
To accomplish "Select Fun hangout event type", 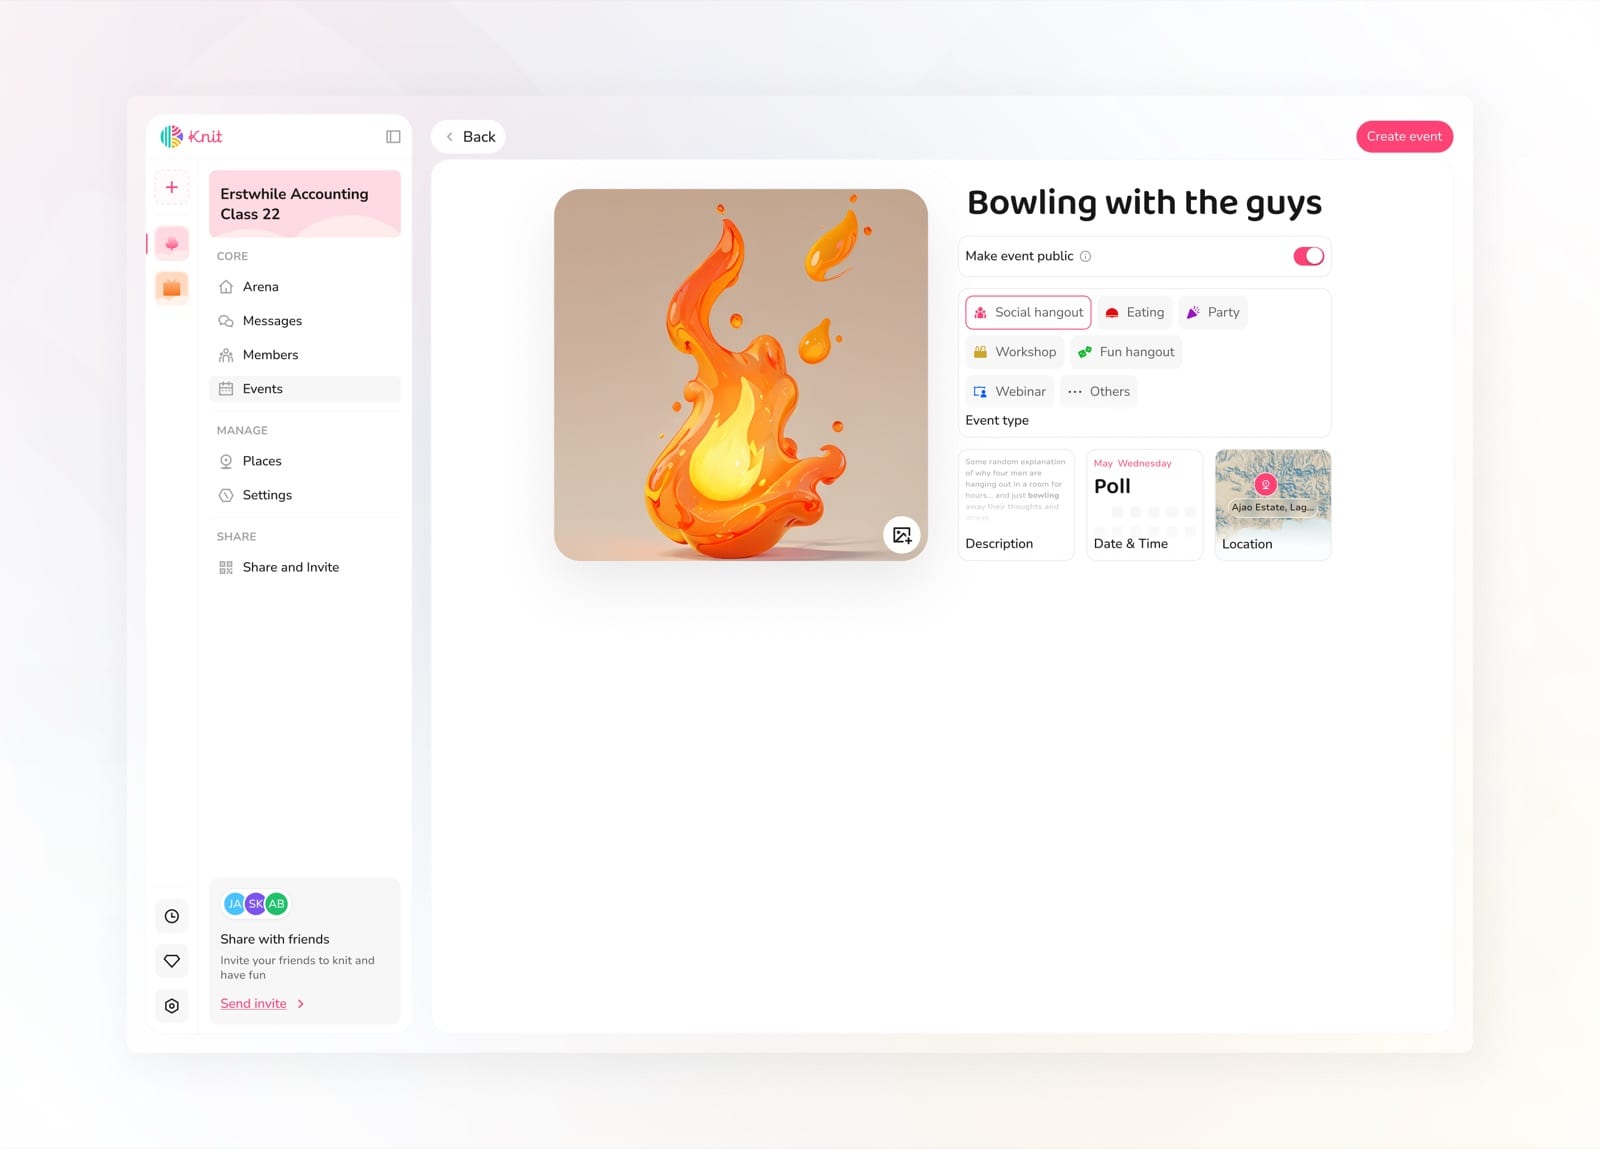I will coord(1126,352).
